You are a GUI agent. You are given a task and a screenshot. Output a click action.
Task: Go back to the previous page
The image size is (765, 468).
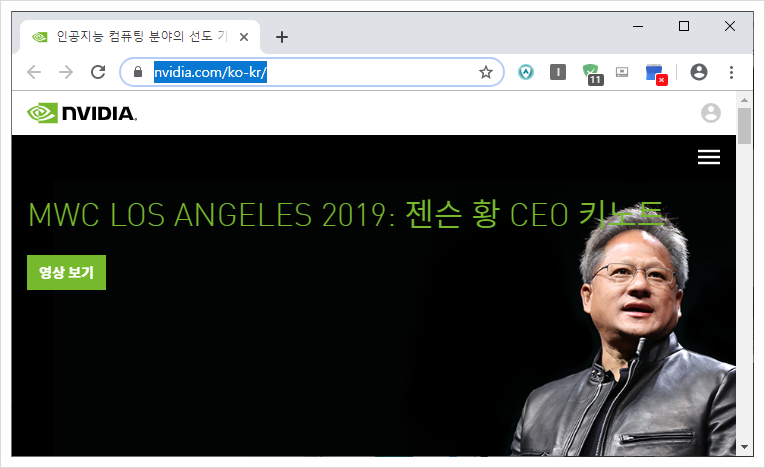(34, 72)
